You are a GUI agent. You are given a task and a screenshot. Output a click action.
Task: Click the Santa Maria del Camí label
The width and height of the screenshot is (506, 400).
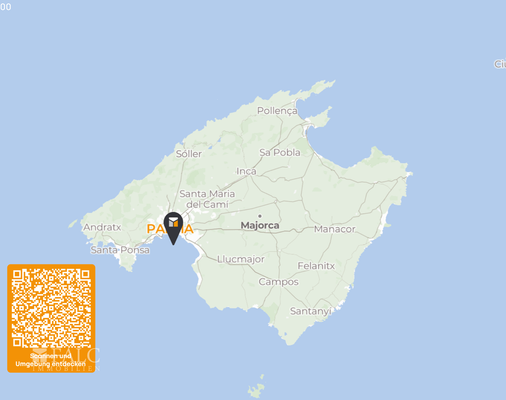click(207, 199)
